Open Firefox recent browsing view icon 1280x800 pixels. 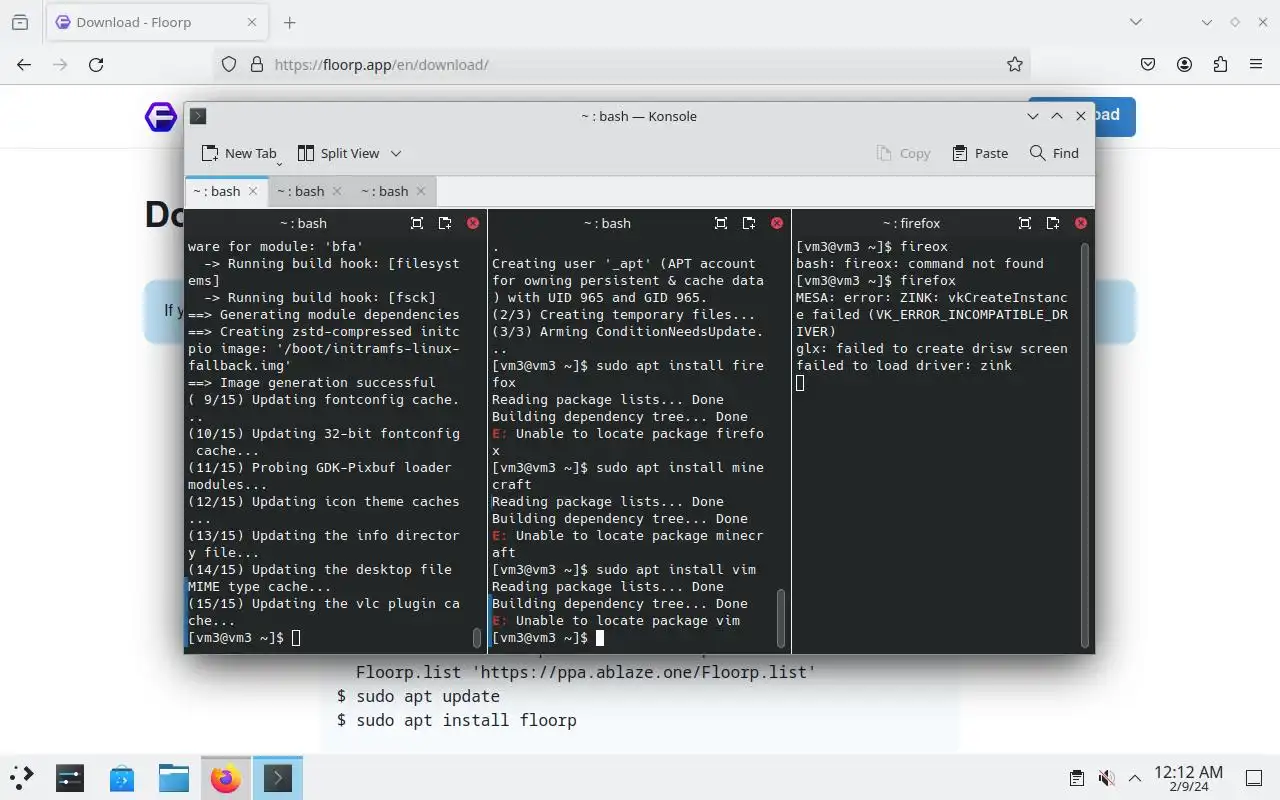tap(20, 22)
